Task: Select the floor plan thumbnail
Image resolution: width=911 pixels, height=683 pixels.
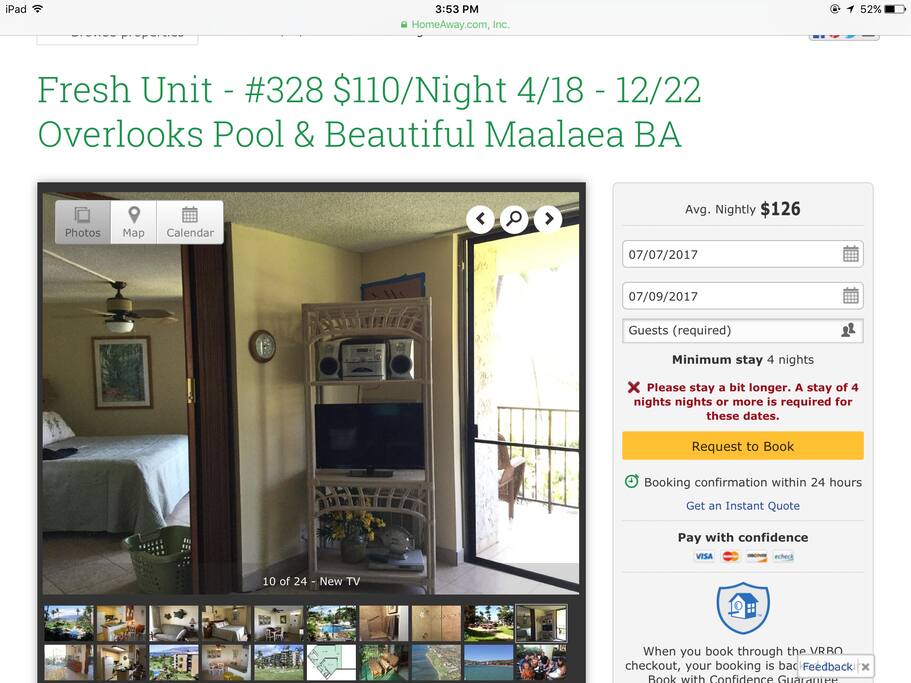Action: pos(331,662)
